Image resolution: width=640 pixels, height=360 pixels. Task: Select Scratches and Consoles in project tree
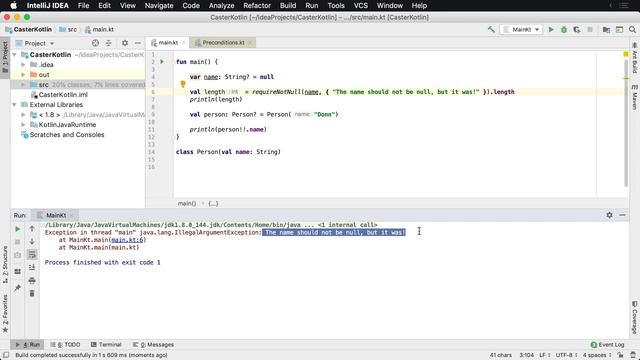click(67, 135)
